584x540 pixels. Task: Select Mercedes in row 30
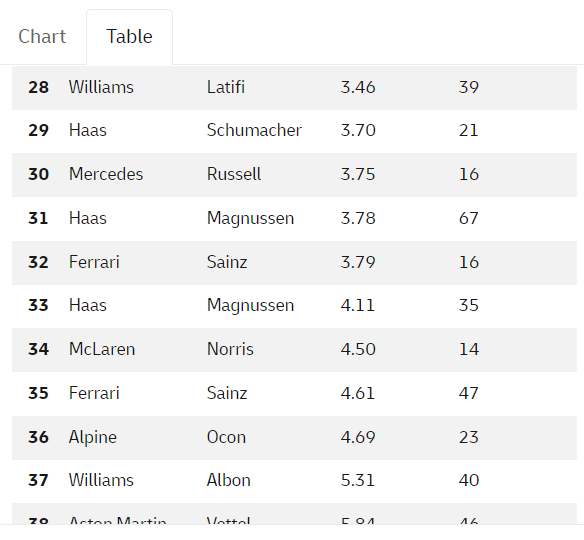[106, 174]
